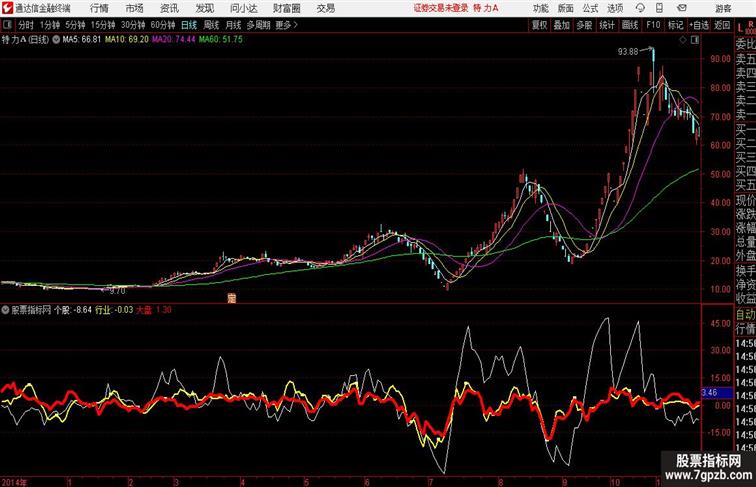The height and width of the screenshot is (487, 756).
Task: Click the 统计 toolbar button
Action: [x=607, y=25]
